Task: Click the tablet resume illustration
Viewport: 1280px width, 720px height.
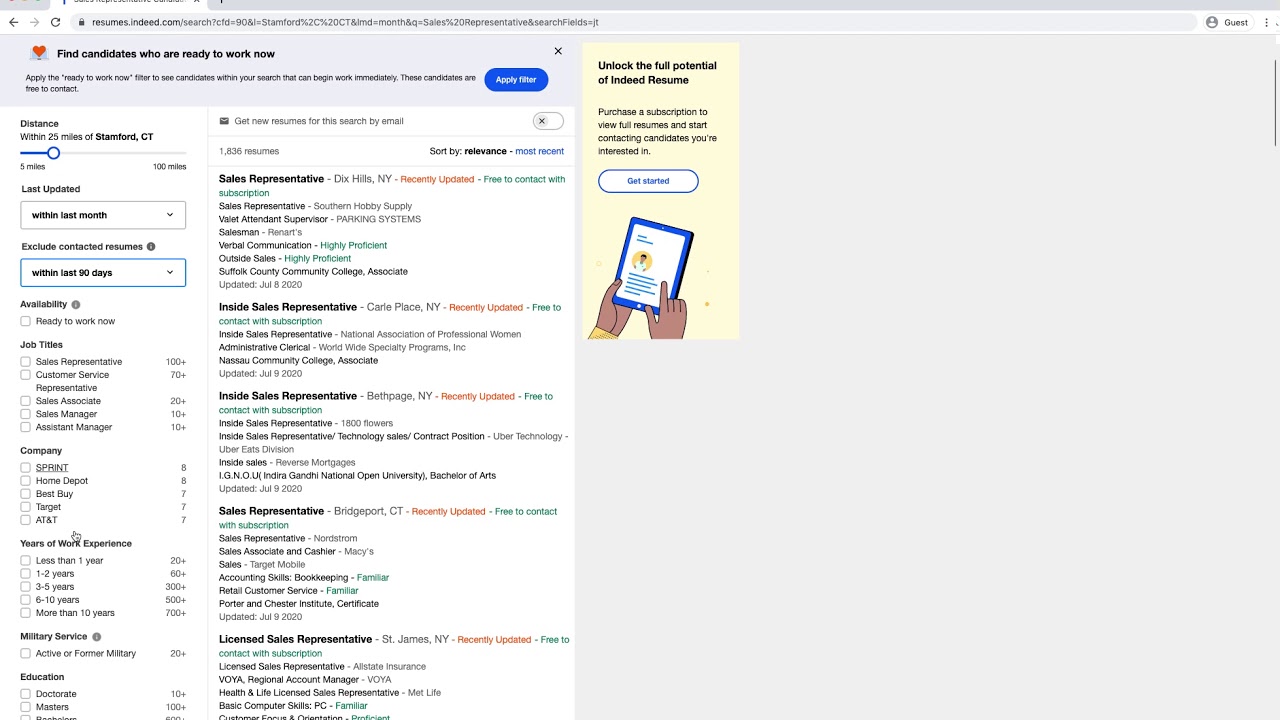Action: [x=646, y=278]
